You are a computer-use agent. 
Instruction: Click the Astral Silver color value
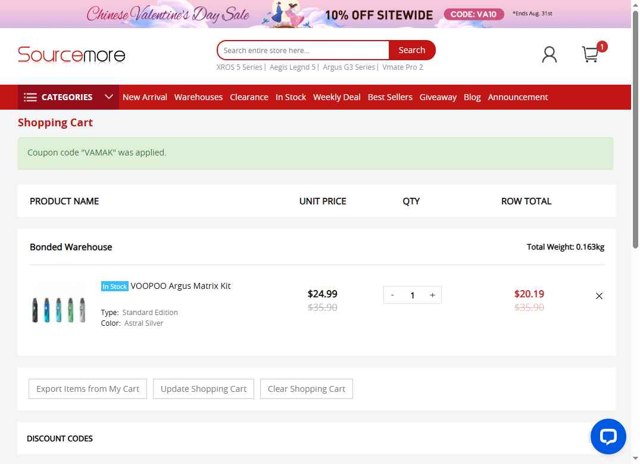[144, 323]
